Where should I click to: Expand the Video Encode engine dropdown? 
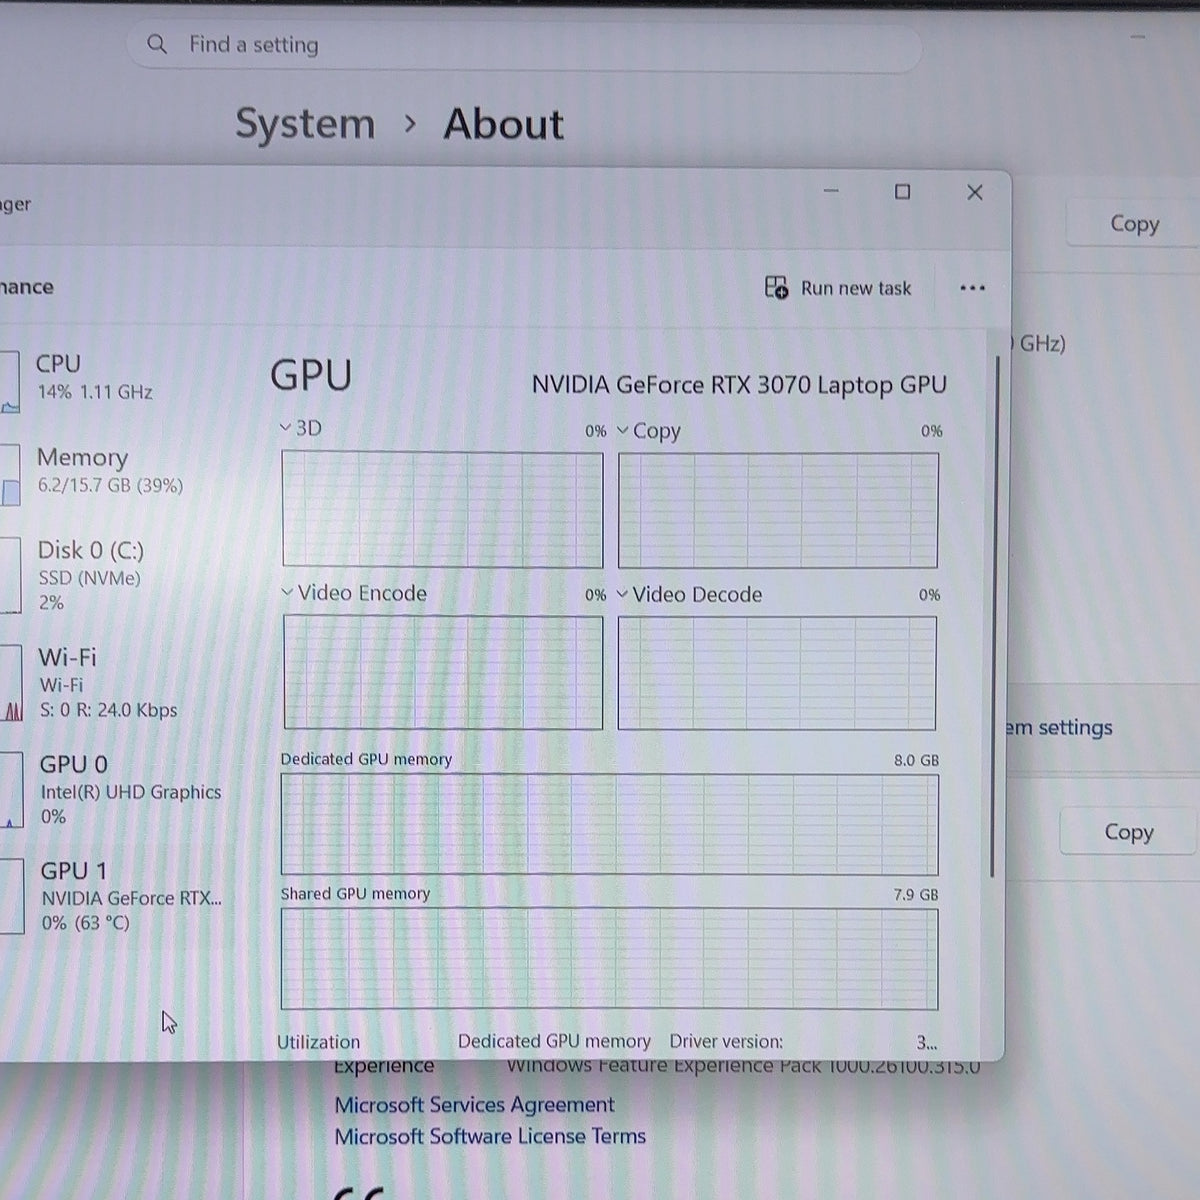[x=287, y=593]
